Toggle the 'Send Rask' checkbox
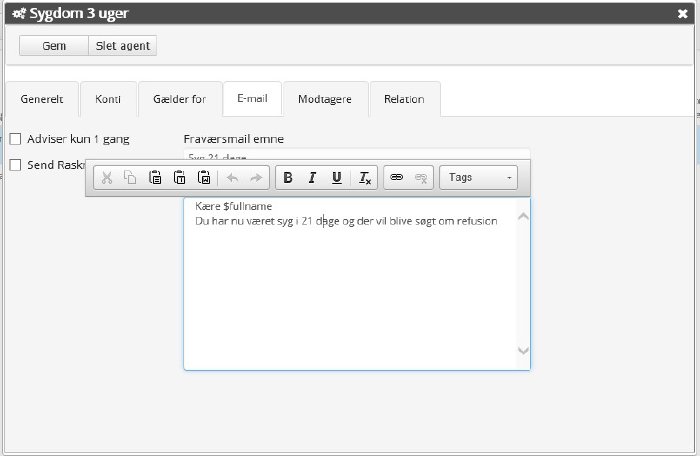Viewport: 700px width, 456px height. [x=15, y=165]
